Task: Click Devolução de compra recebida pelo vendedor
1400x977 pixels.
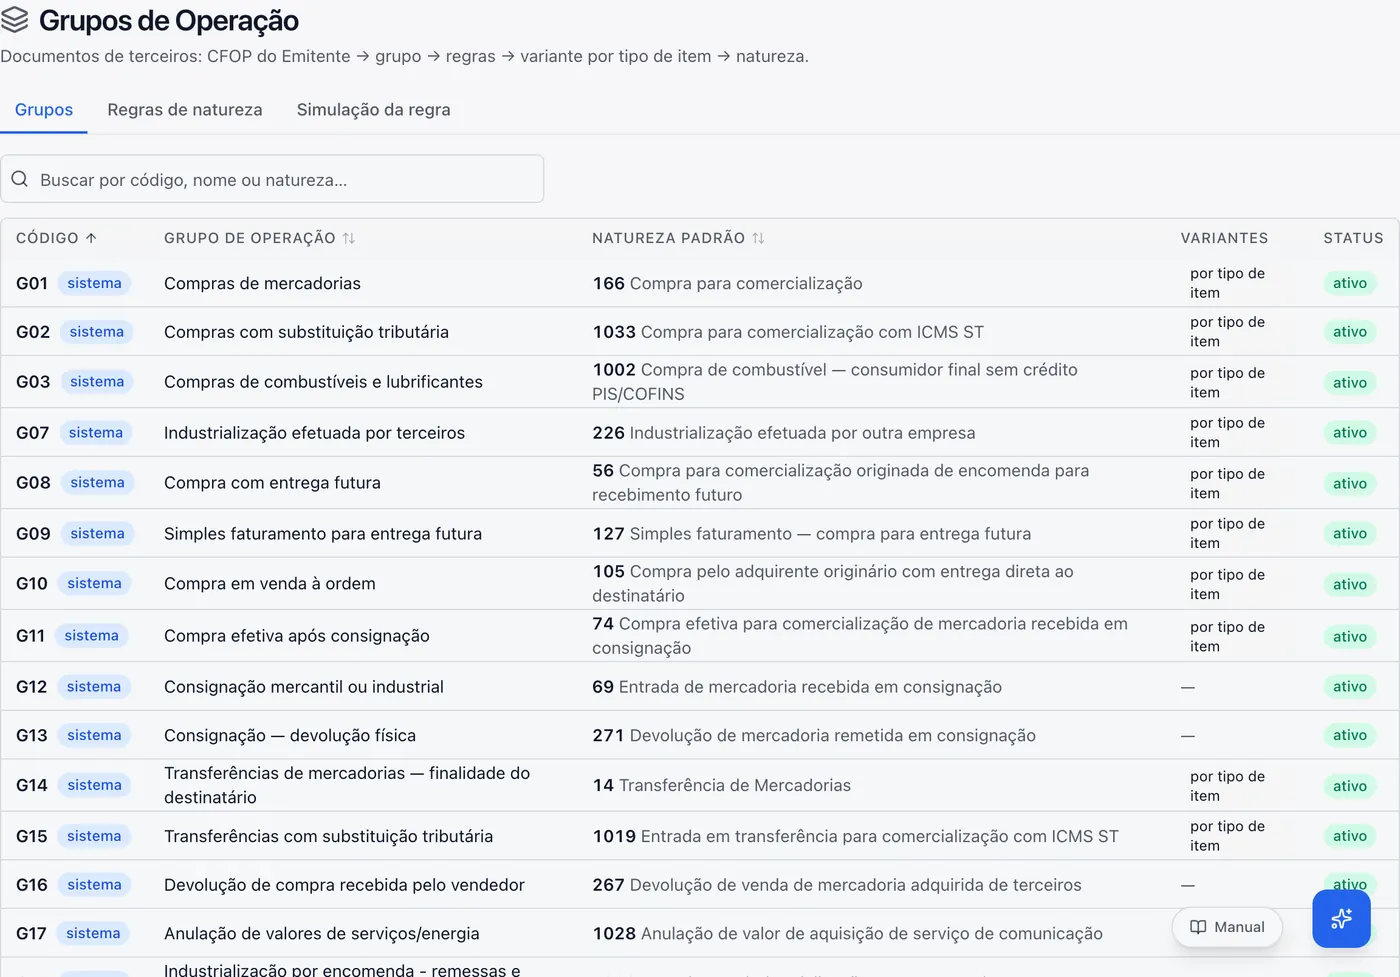Action: click(344, 885)
